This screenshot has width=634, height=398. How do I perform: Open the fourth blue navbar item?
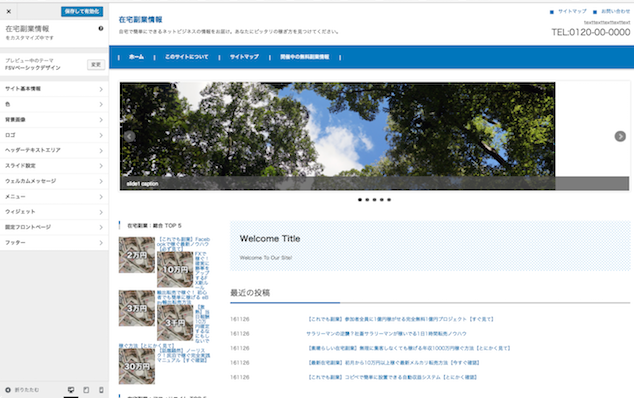pyautogui.click(x=304, y=57)
